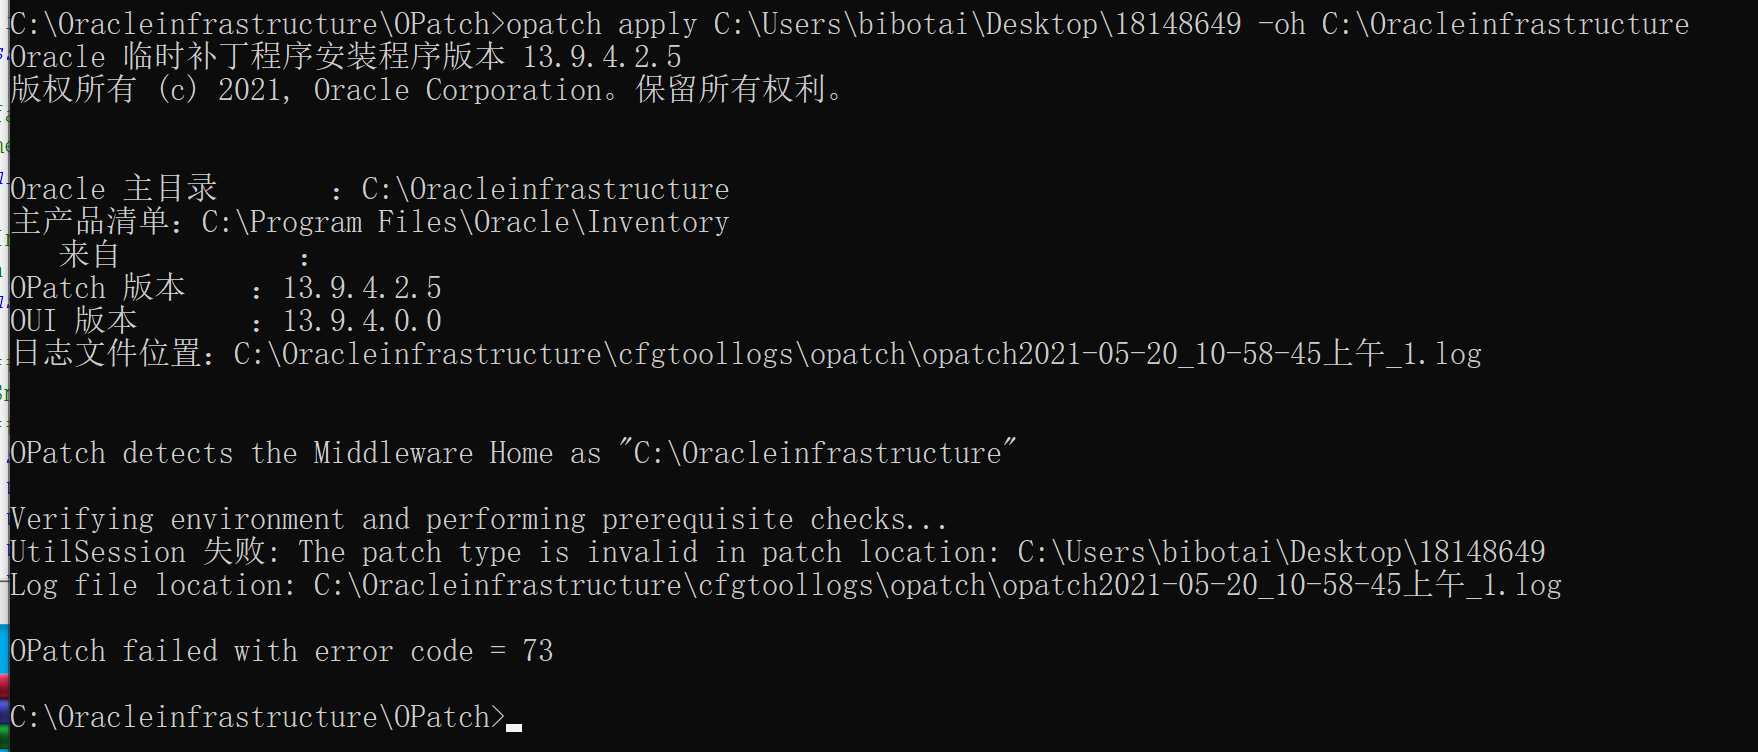The height and width of the screenshot is (752, 1758).
Task: Click the Oracle 主目录 path C:\Oracleinfrastructure
Action: point(545,189)
